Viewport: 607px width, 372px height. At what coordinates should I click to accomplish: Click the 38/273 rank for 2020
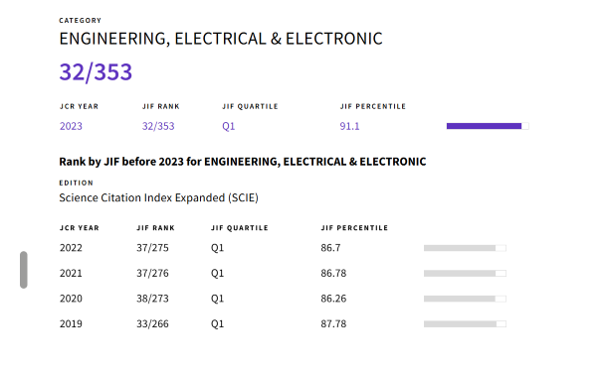tap(152, 298)
